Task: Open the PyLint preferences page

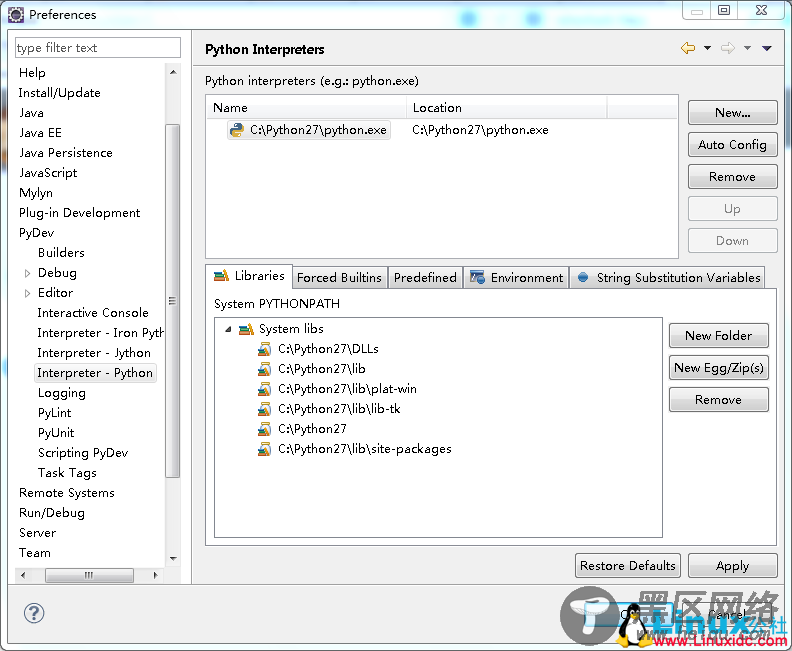Action: point(55,413)
